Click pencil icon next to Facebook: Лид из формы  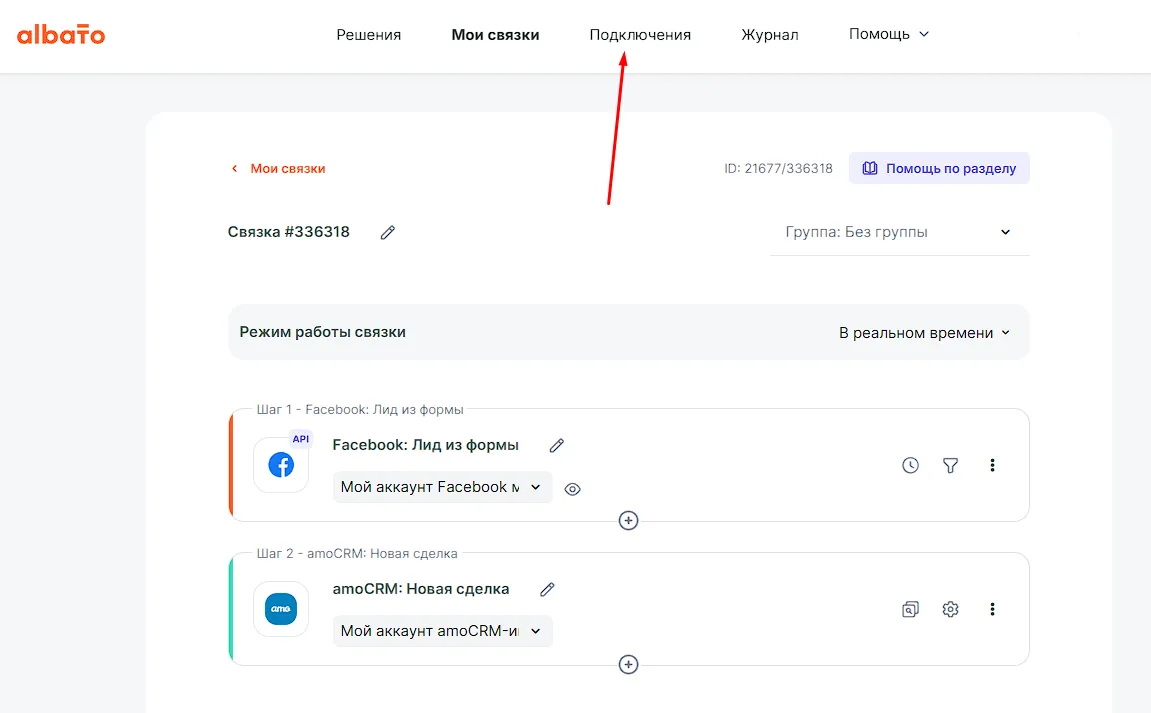pyautogui.click(x=557, y=445)
